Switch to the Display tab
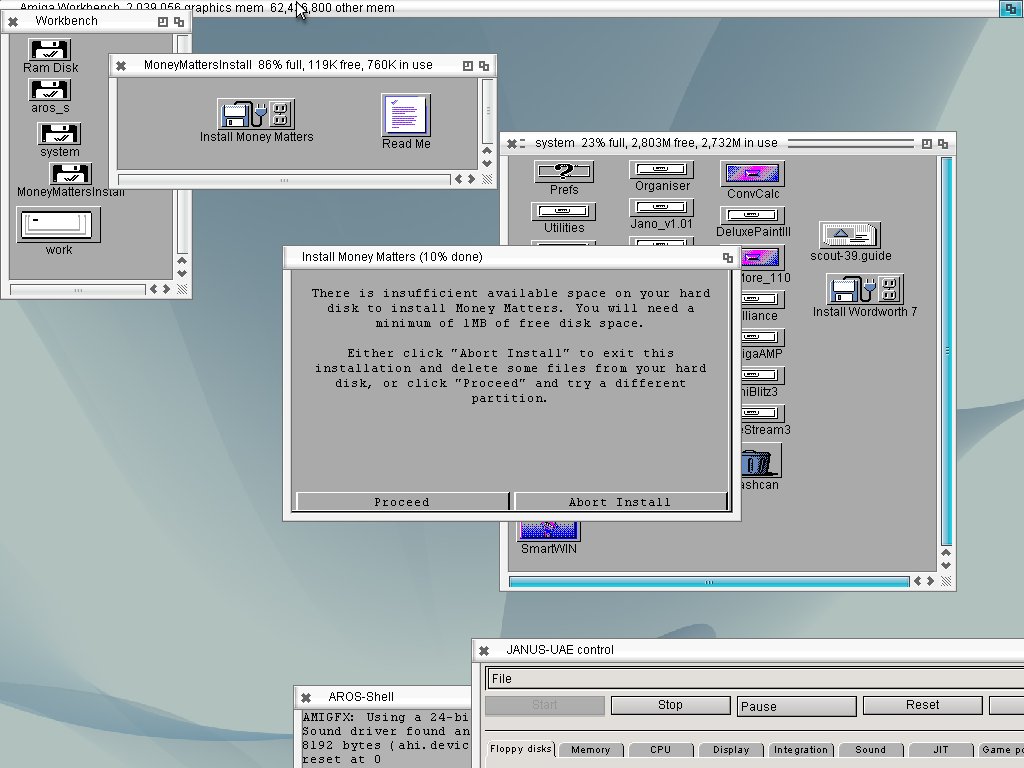 [x=731, y=750]
